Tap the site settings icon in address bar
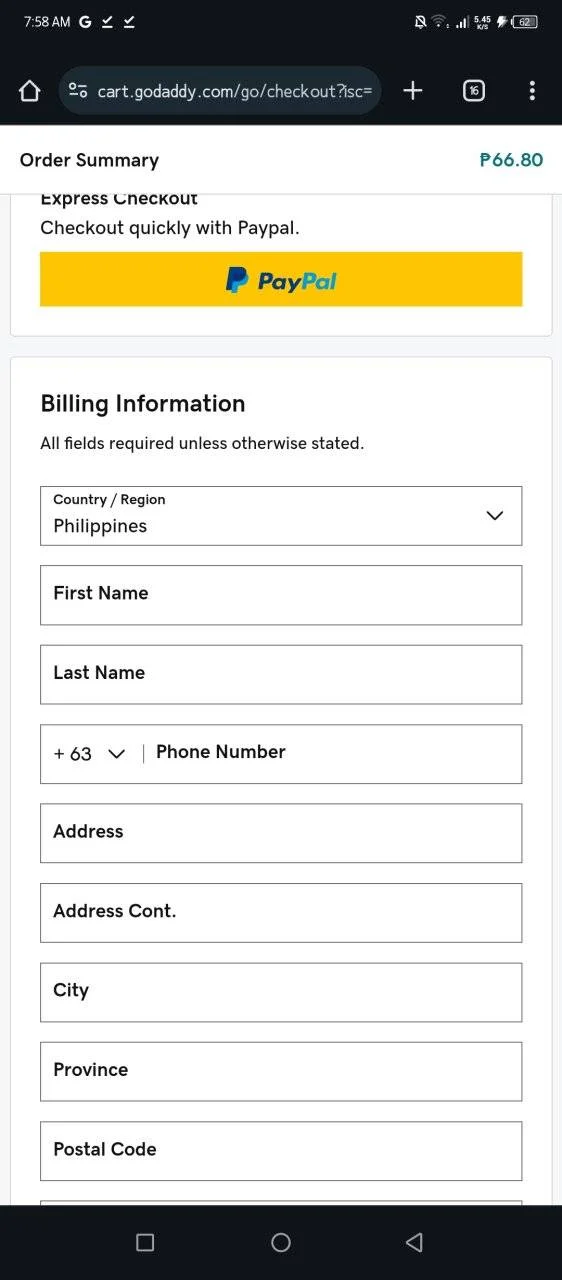The height and width of the screenshot is (1280, 562). pos(78,91)
